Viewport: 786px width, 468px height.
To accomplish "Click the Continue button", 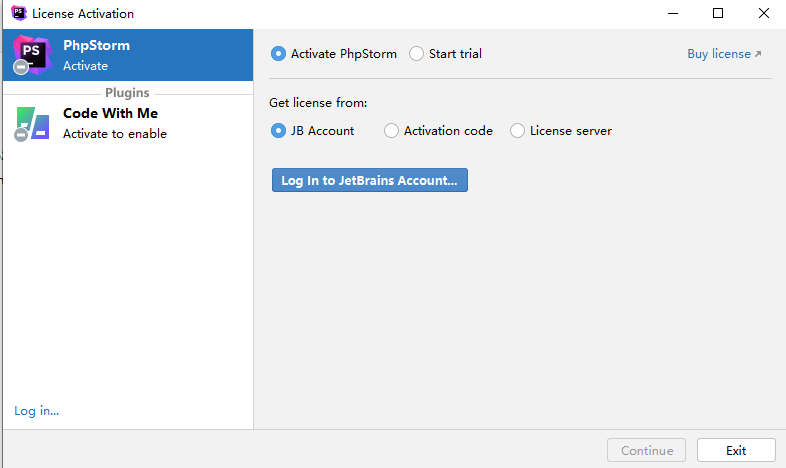I will [x=646, y=450].
